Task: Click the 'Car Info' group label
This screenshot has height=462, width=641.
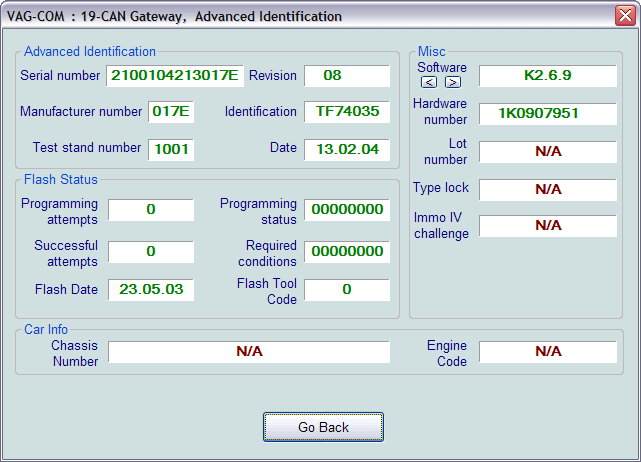Action: (x=46, y=330)
